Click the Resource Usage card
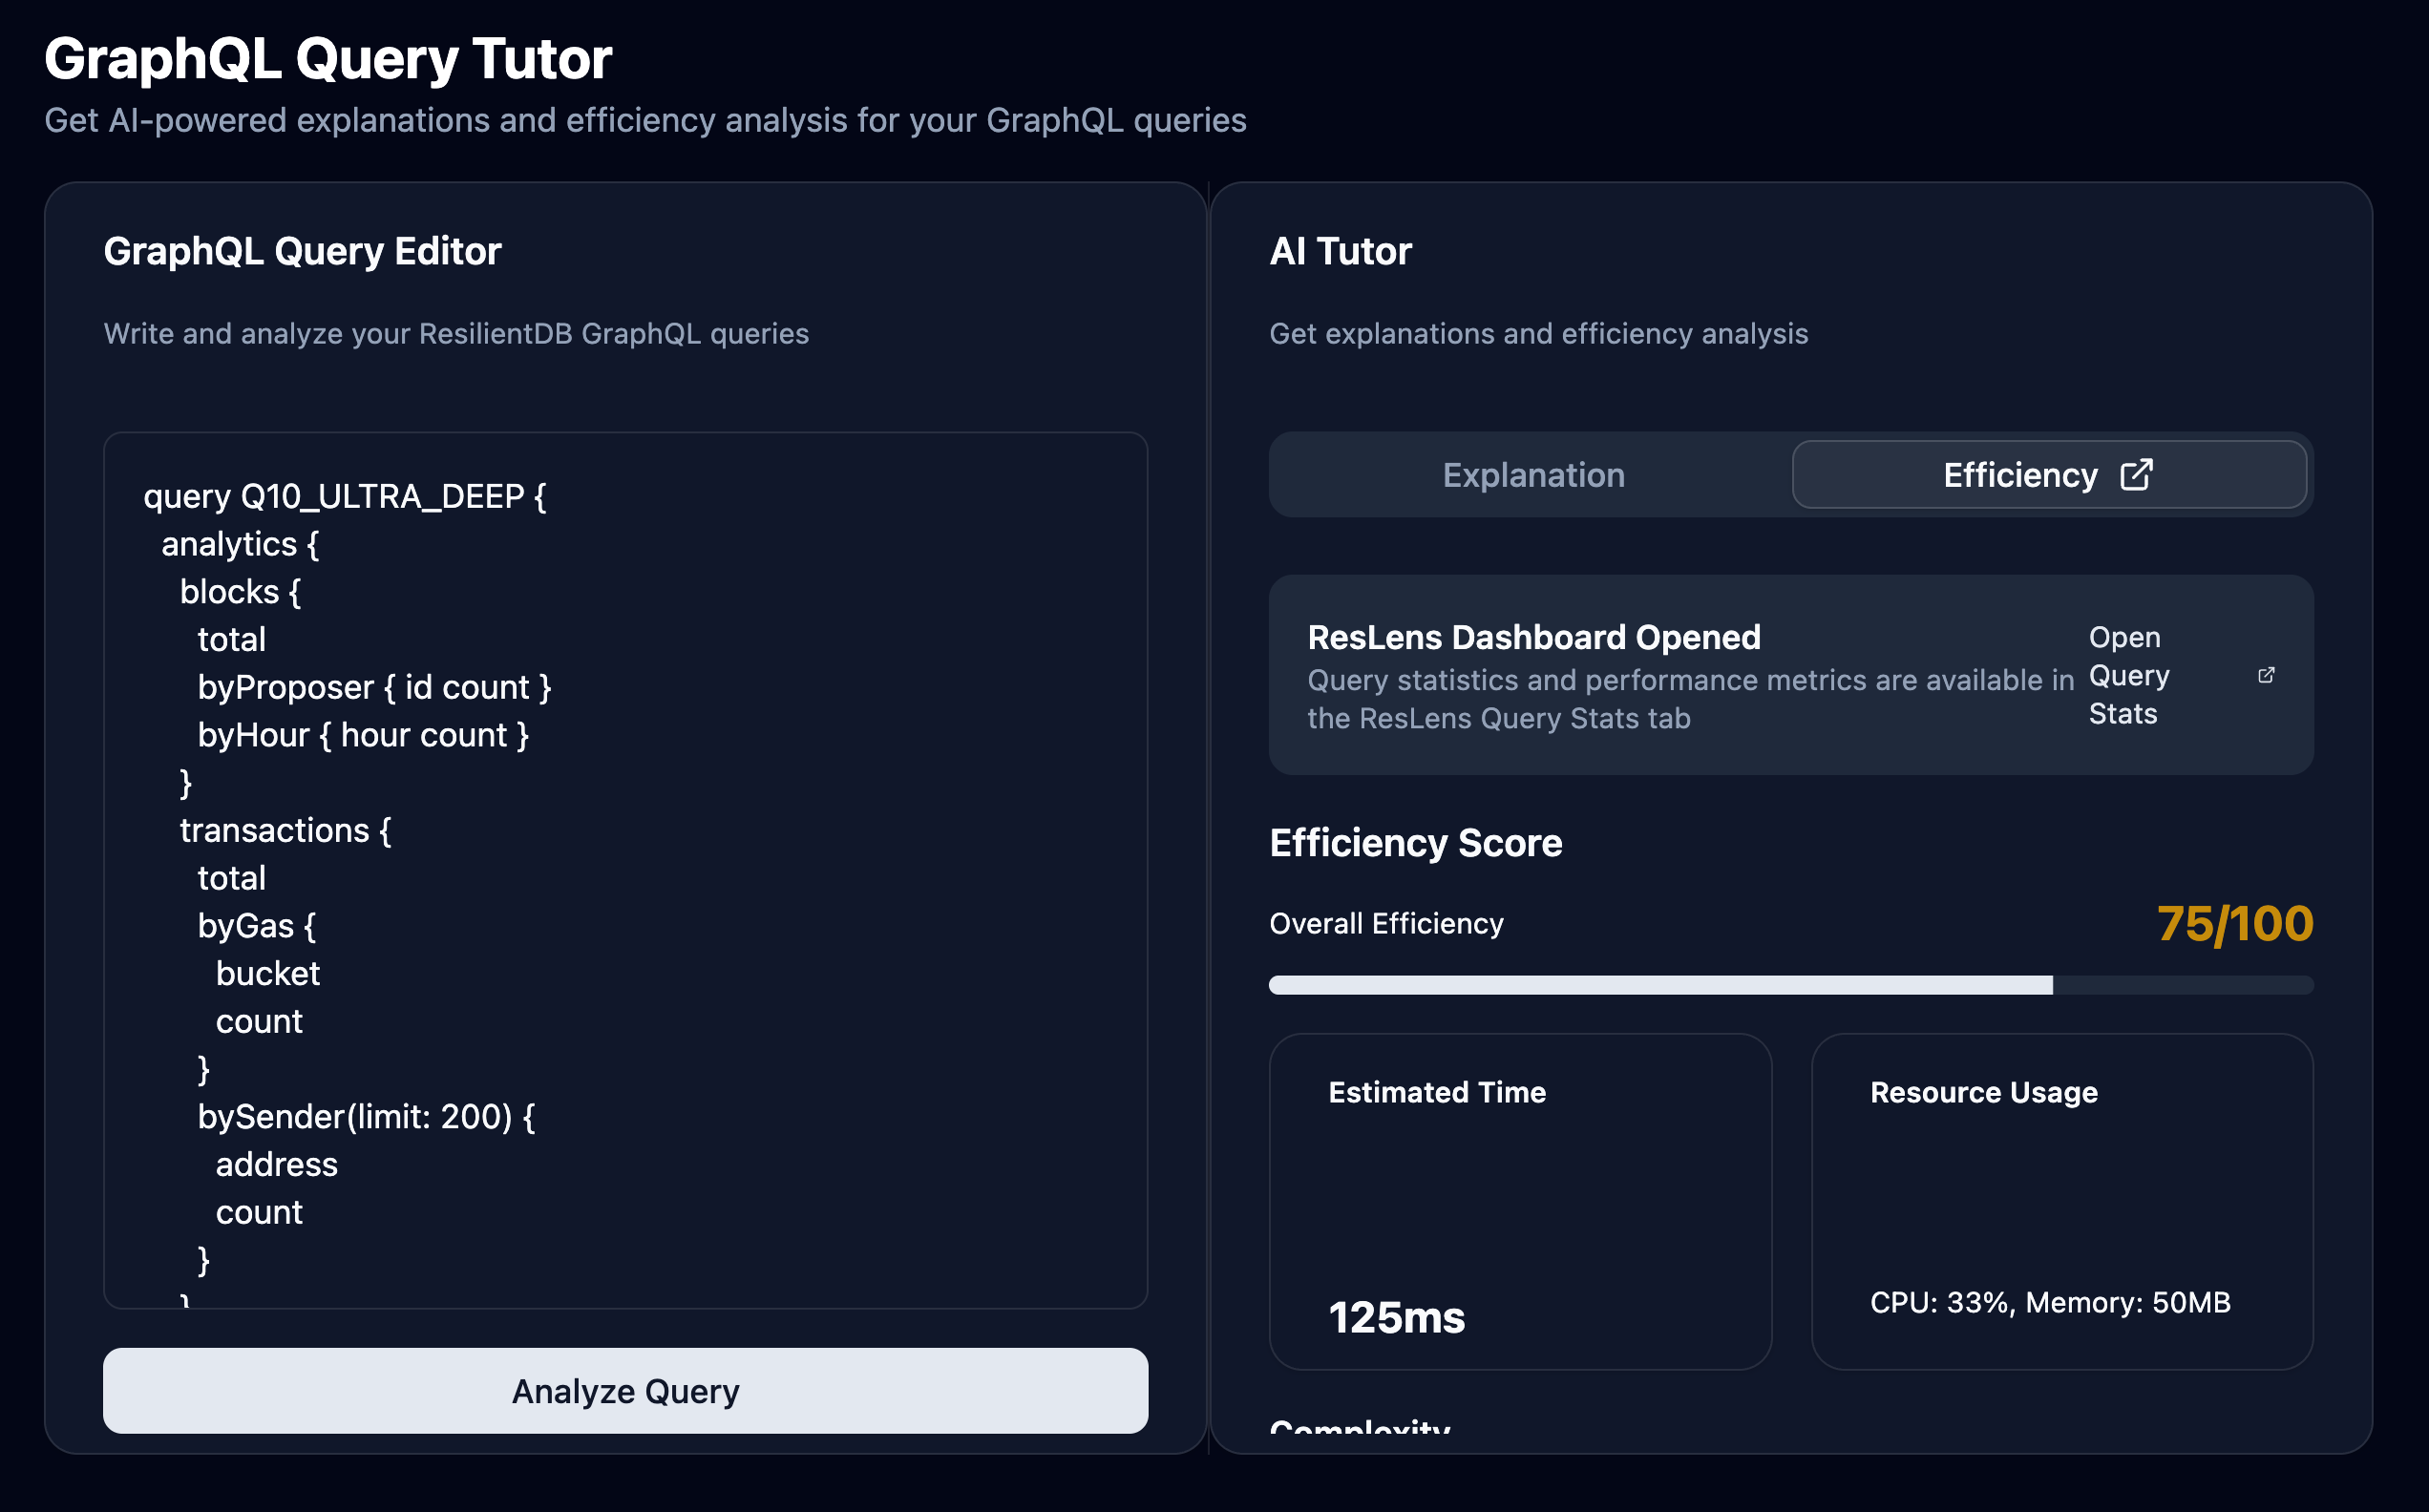Image resolution: width=2429 pixels, height=1512 pixels. coord(2061,1200)
